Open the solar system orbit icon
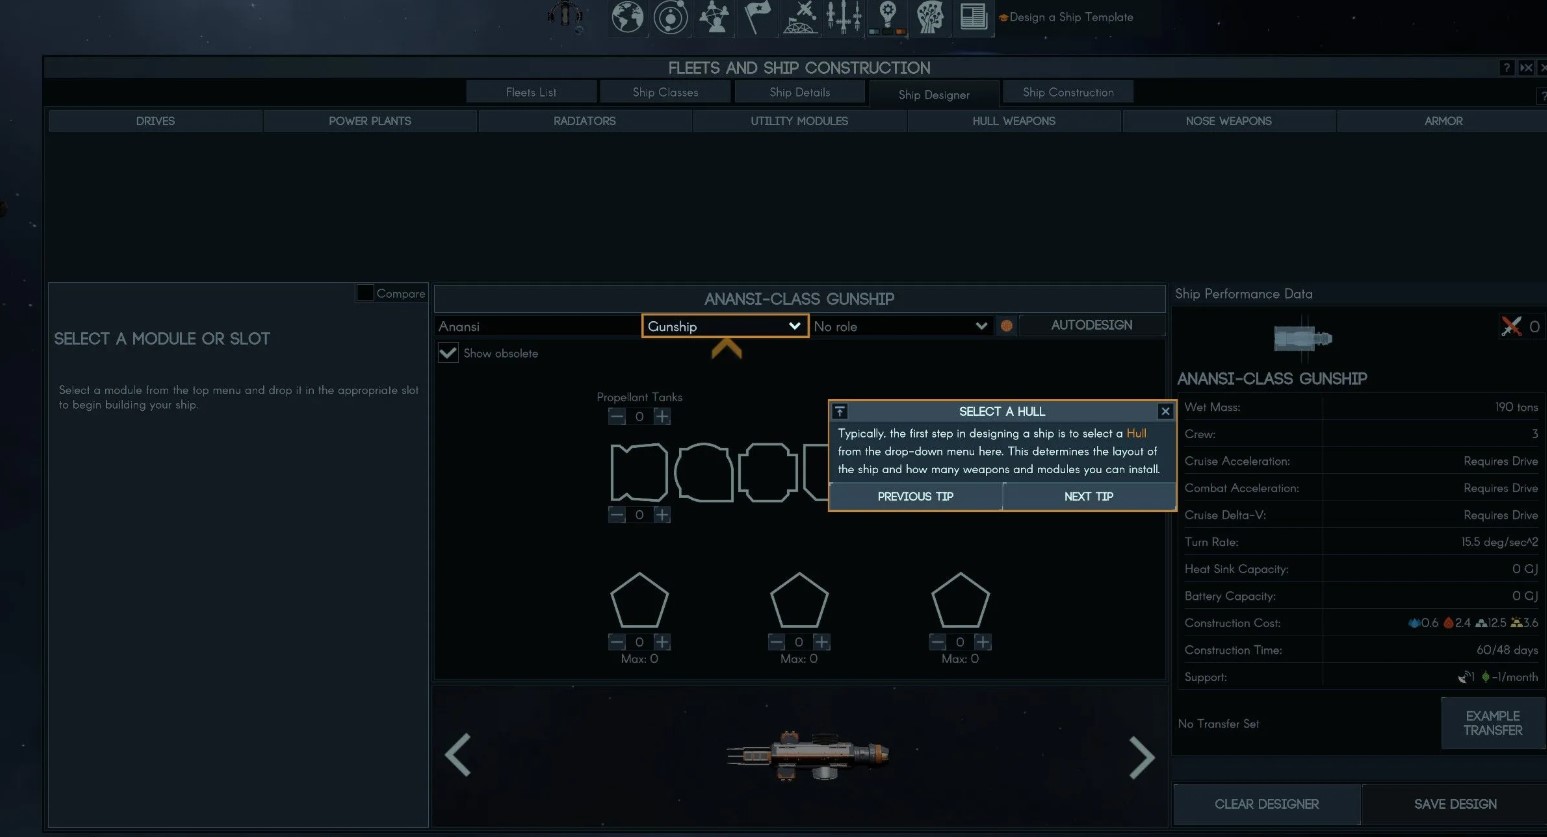The width and height of the screenshot is (1547, 837). 670,17
